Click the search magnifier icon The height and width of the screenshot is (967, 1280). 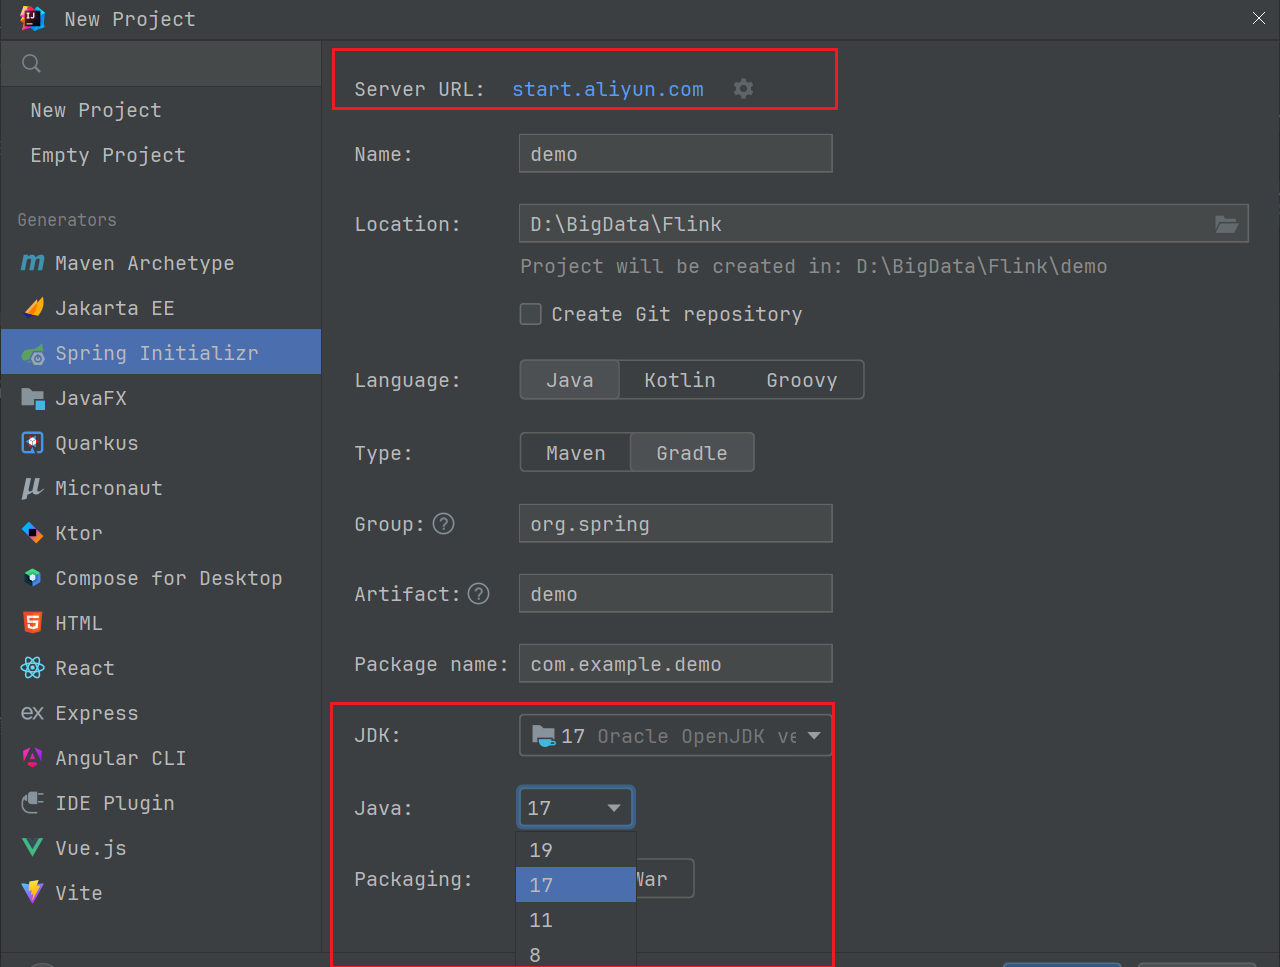tap(31, 64)
